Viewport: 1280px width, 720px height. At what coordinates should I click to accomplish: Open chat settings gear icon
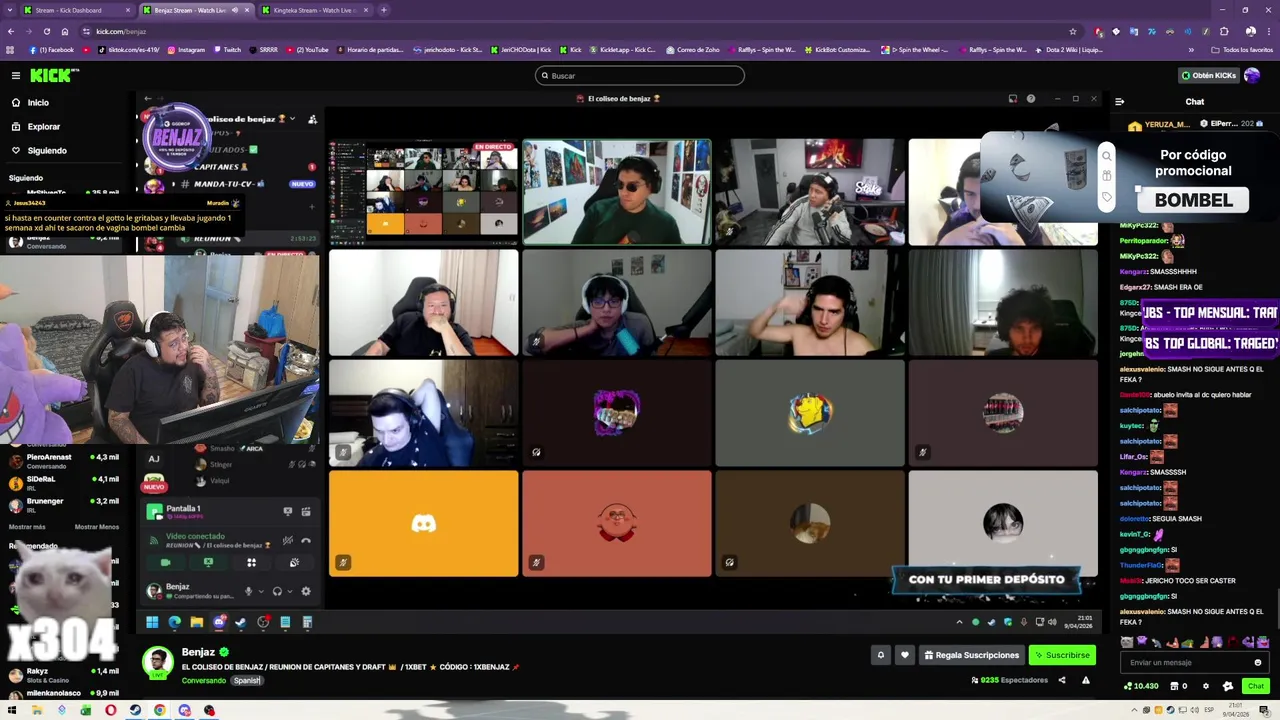pyautogui.click(x=1205, y=686)
